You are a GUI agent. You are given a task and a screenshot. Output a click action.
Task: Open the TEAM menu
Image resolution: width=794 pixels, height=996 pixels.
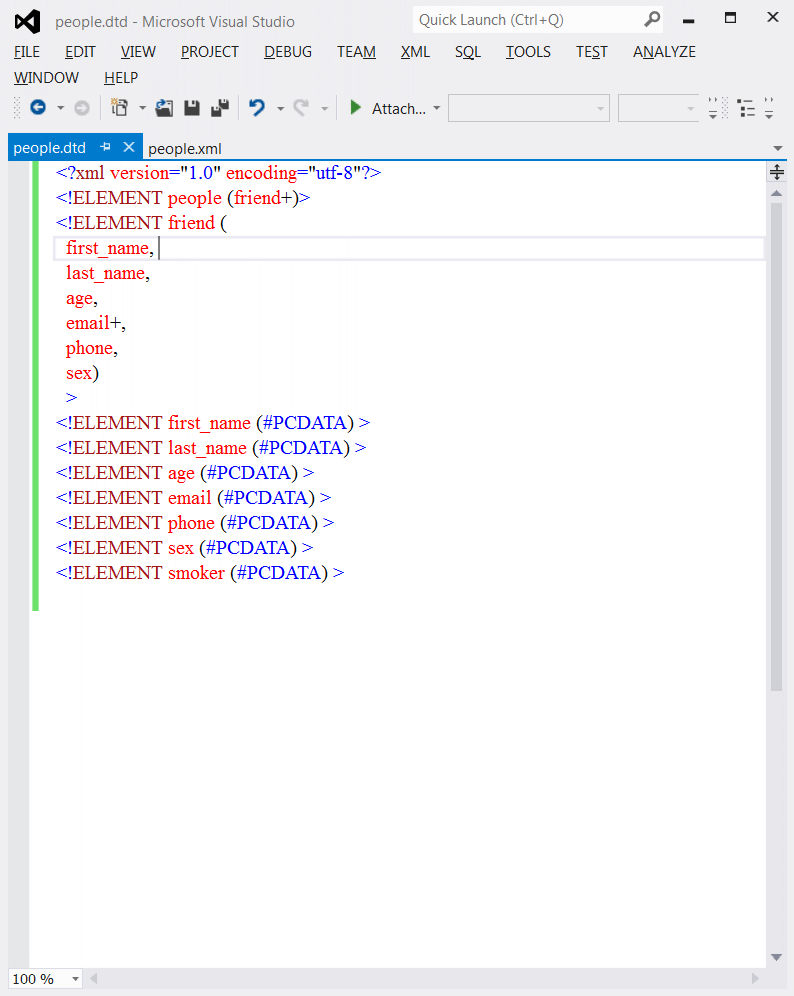pyautogui.click(x=356, y=52)
